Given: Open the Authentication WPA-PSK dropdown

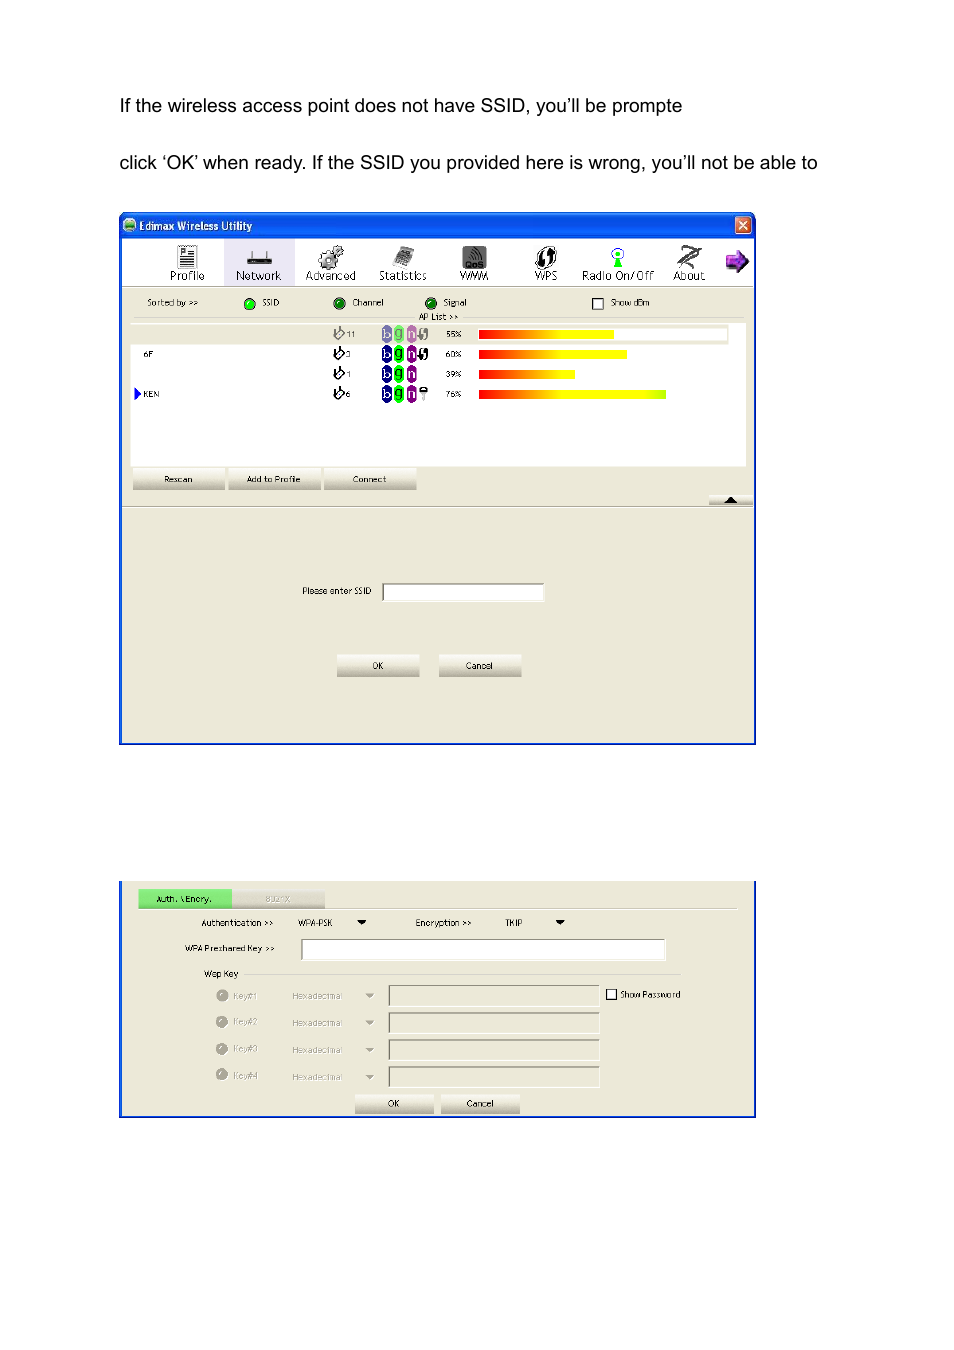Looking at the screenshot, I should [362, 922].
